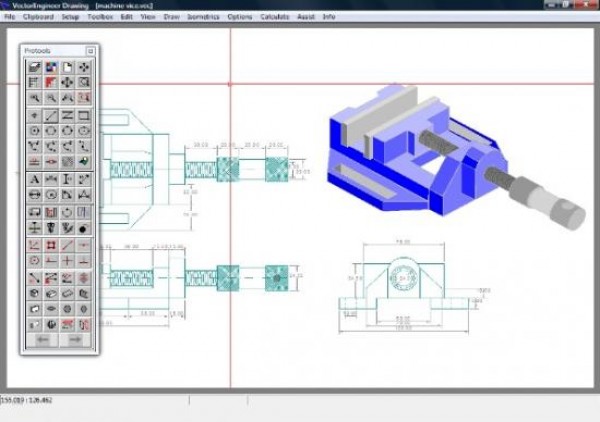Click the rotate circular arrow tool

(x=67, y=212)
